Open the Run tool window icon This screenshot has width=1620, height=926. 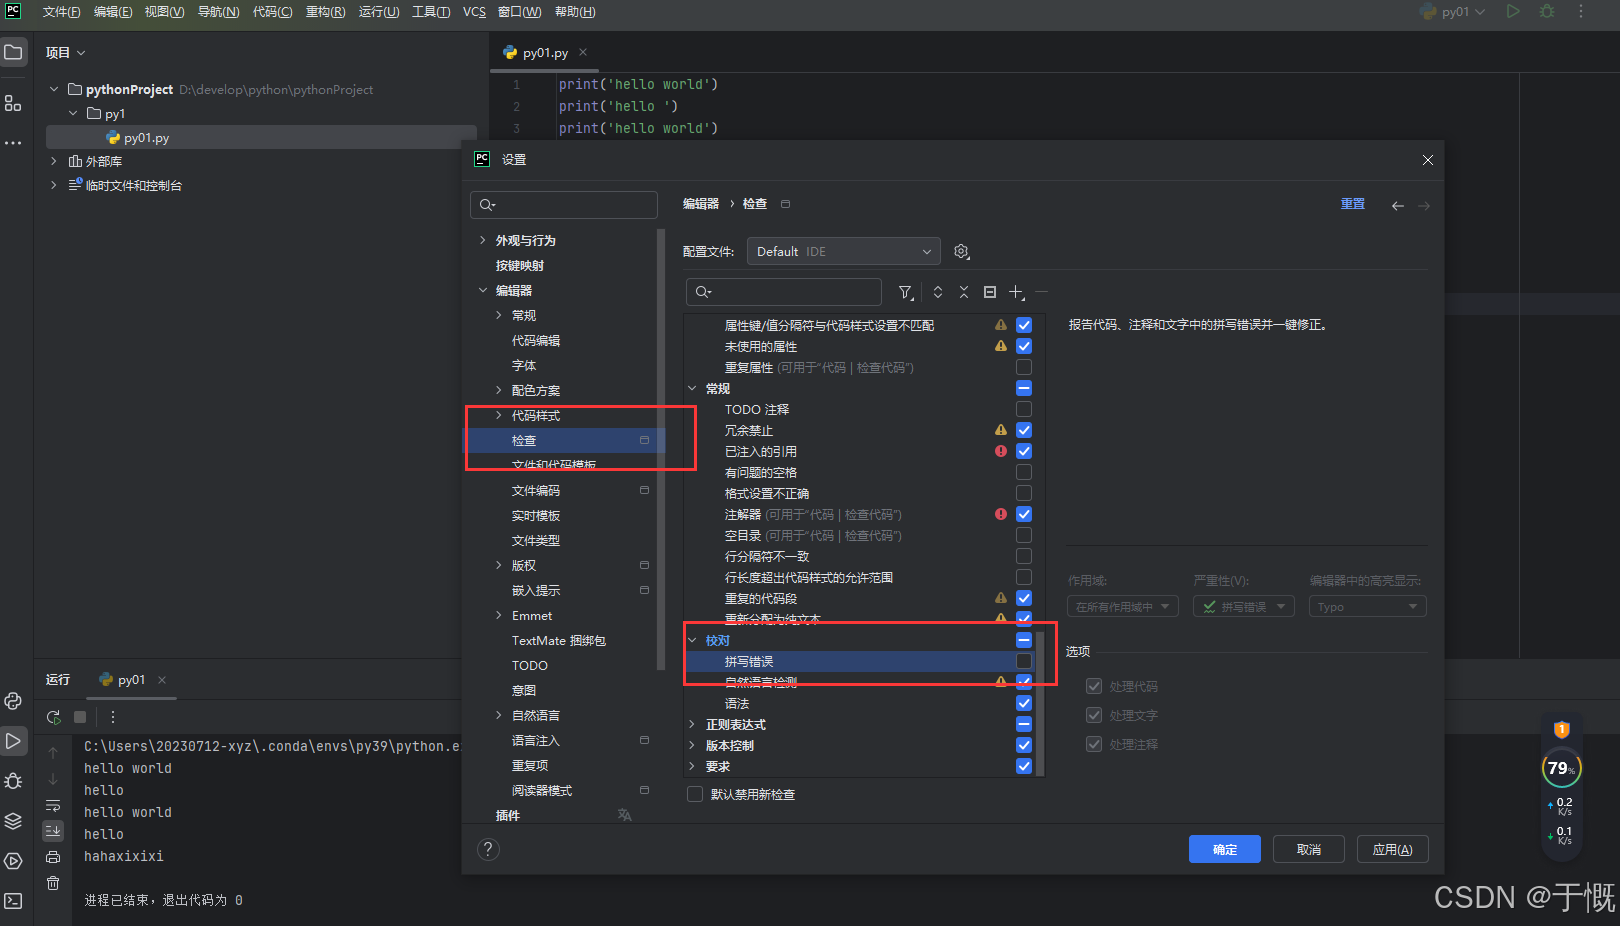click(13, 741)
